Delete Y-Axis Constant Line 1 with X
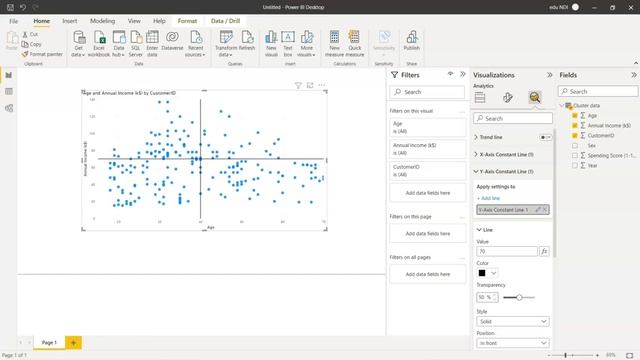 tap(544, 210)
